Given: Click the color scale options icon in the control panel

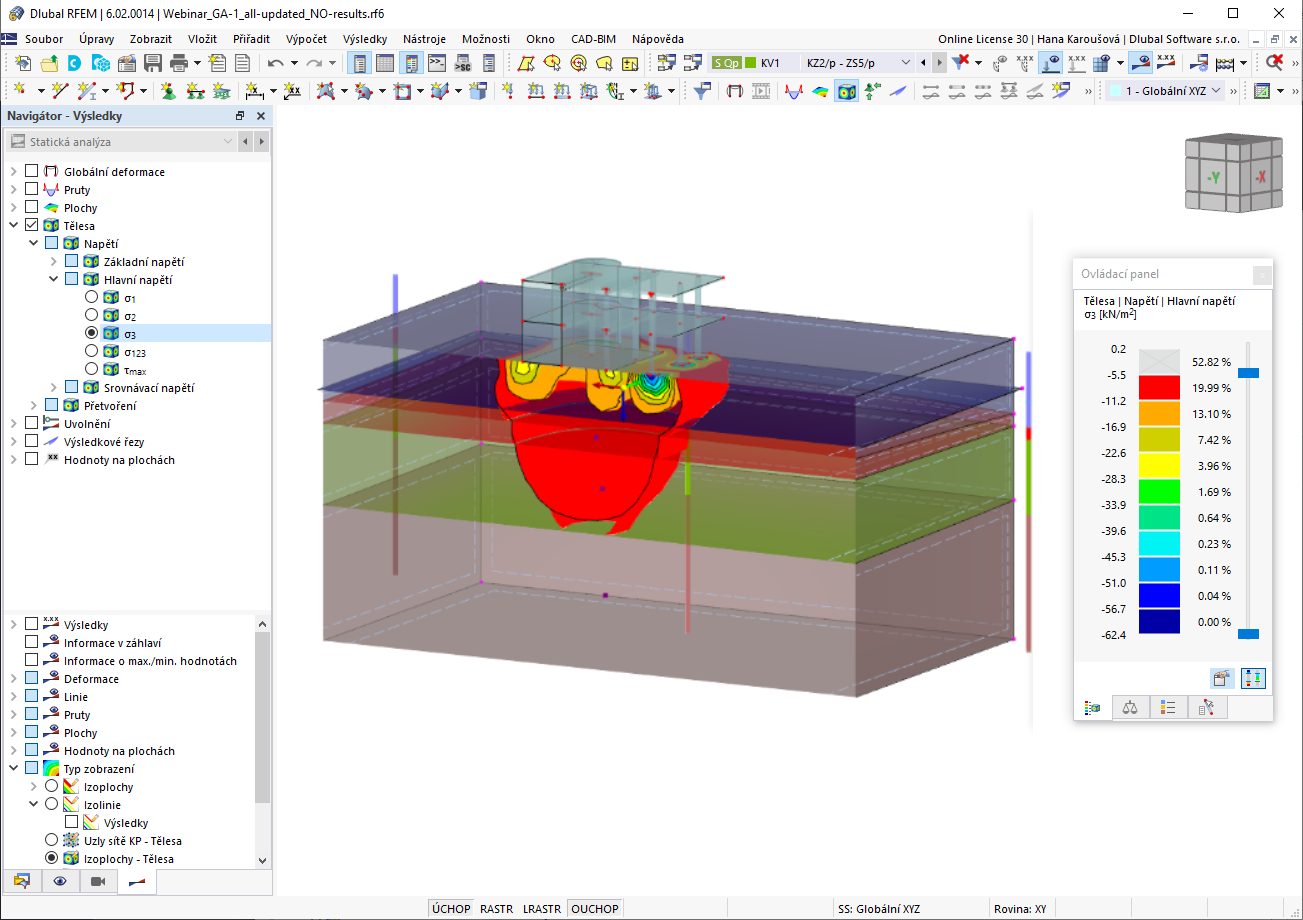Looking at the screenshot, I should (x=1253, y=678).
